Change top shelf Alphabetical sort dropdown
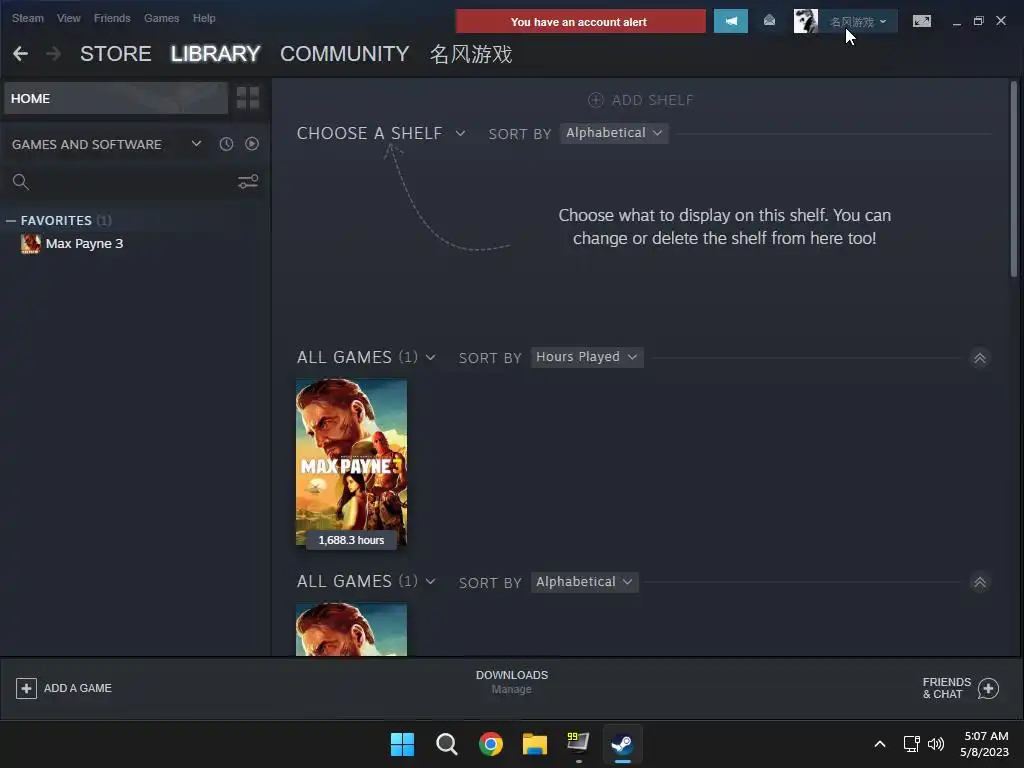 614,133
